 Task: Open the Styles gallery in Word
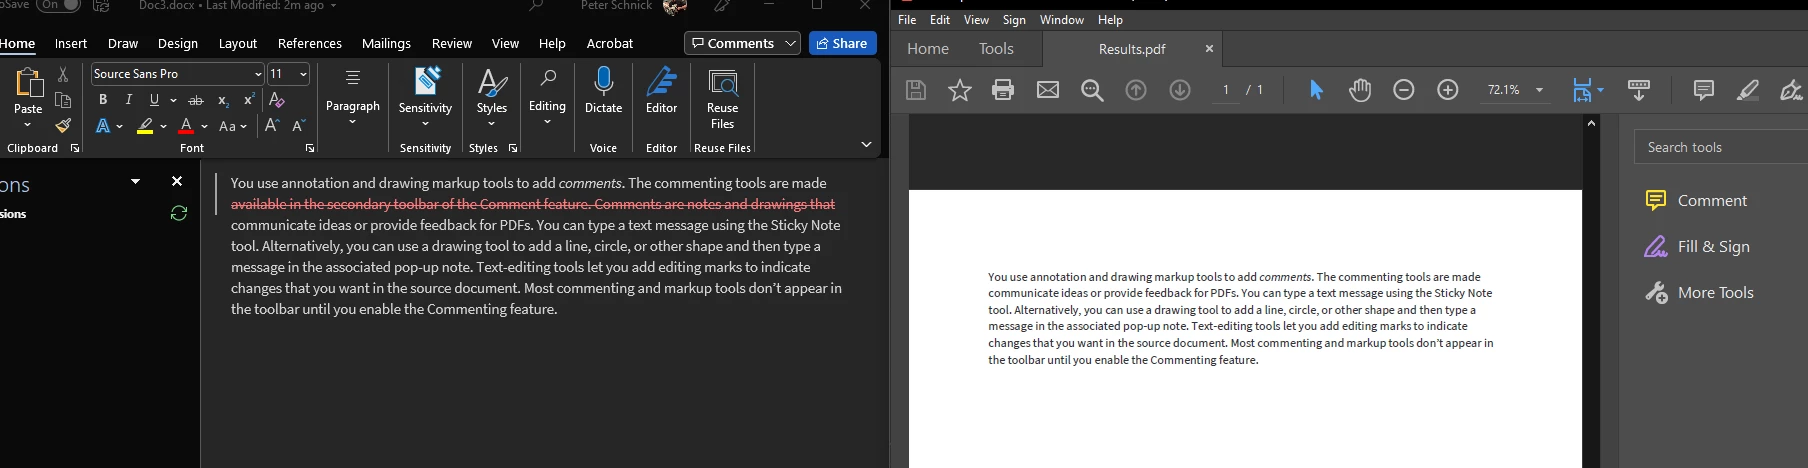click(x=491, y=98)
